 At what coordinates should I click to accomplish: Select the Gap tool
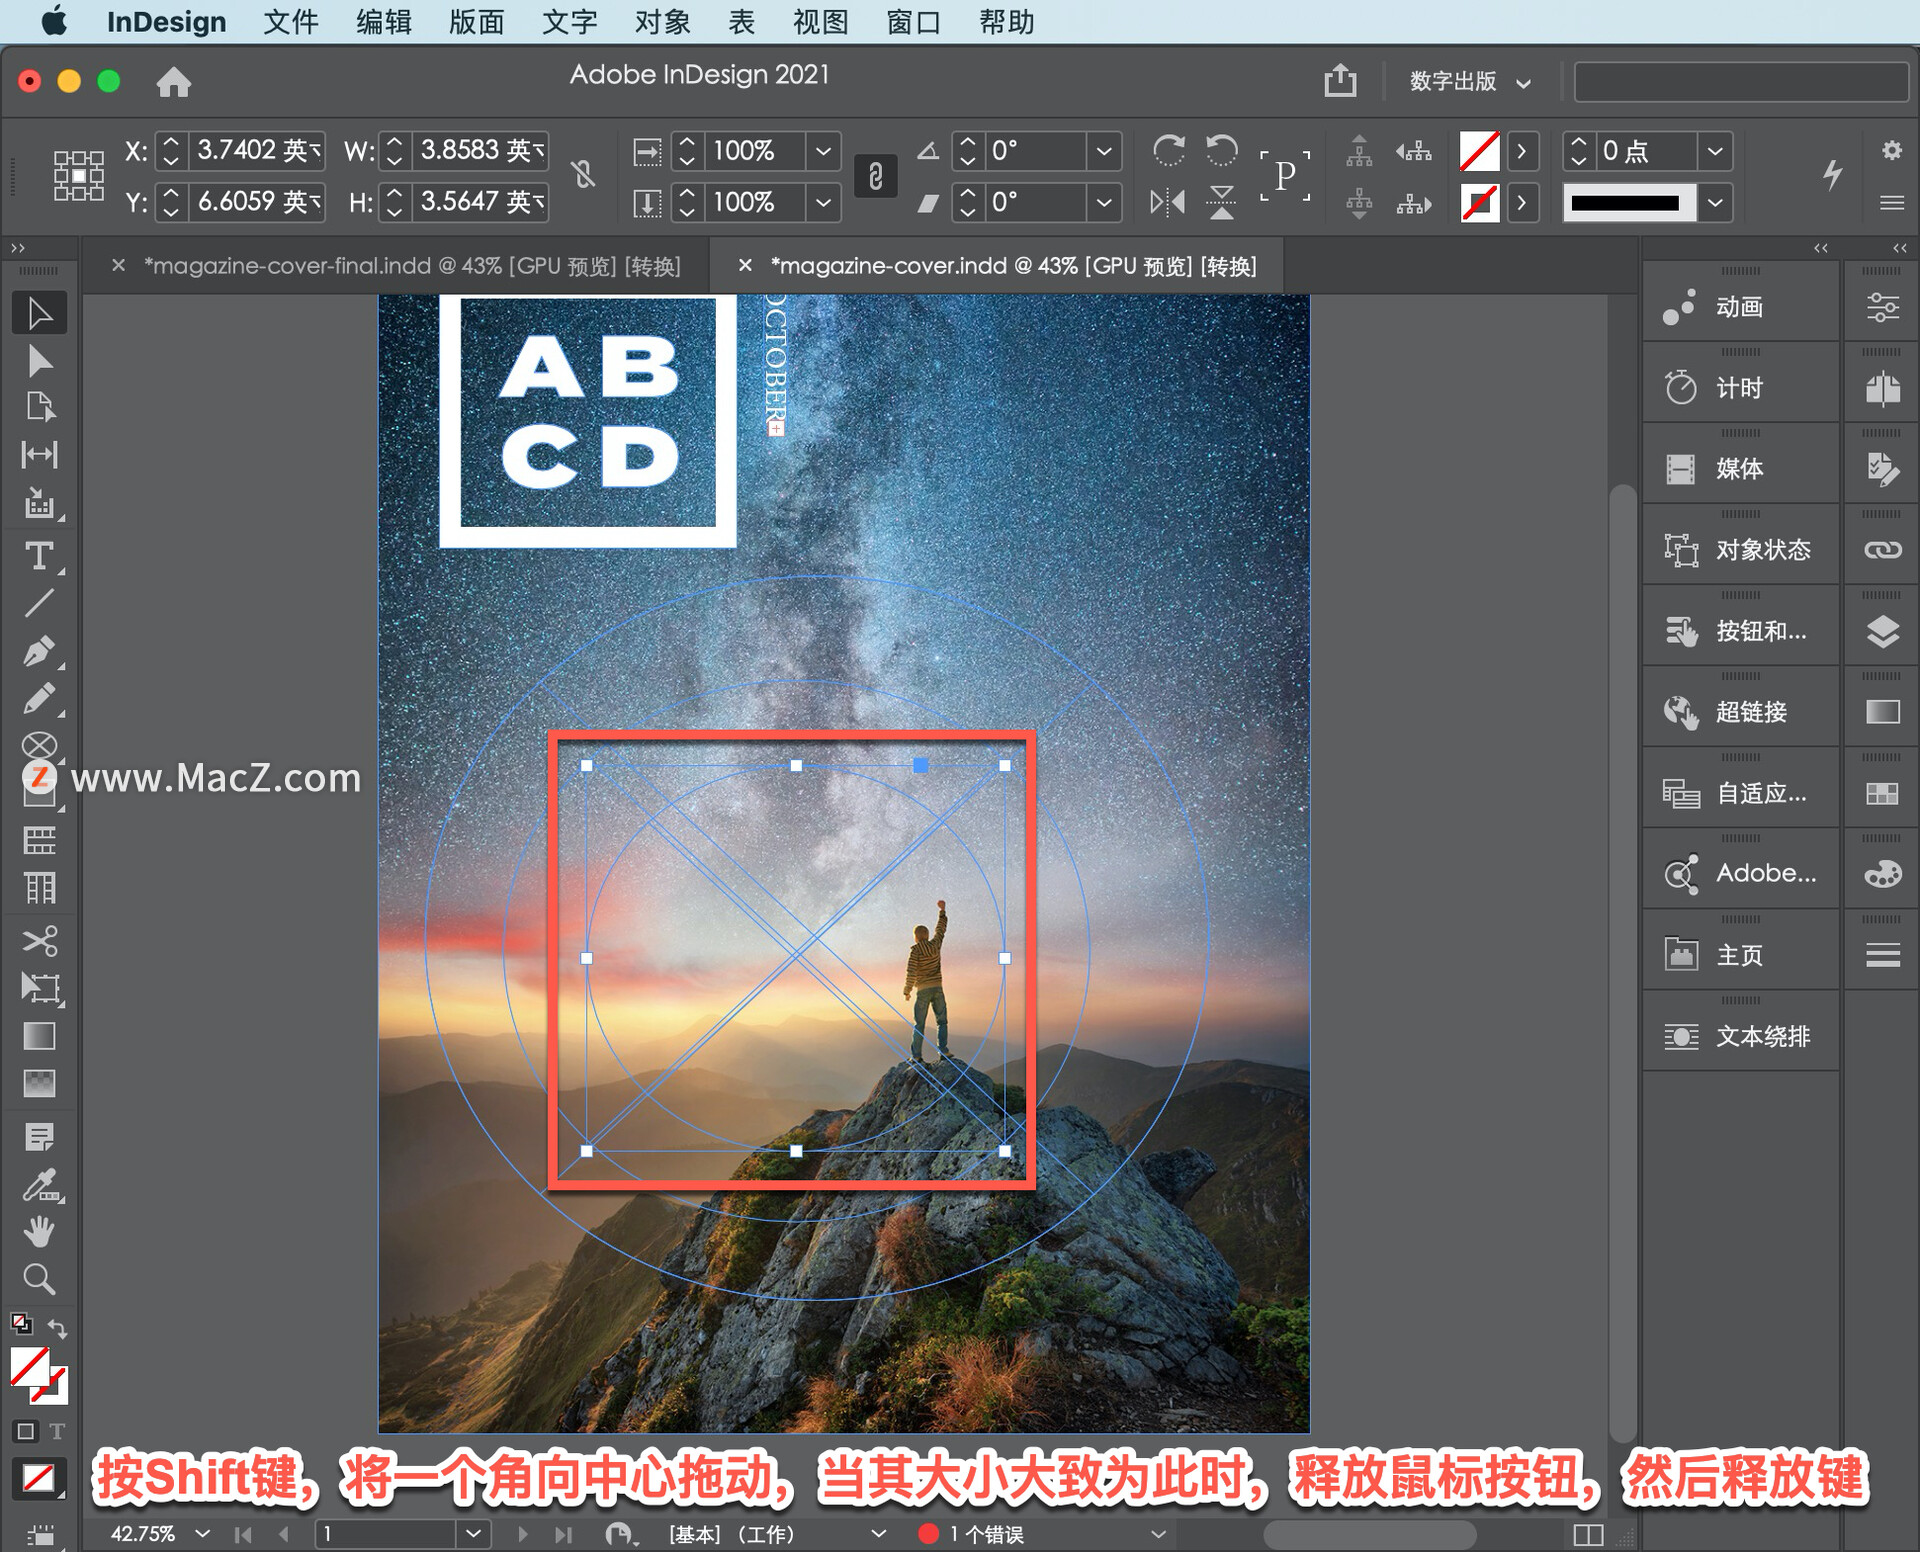coord(39,455)
